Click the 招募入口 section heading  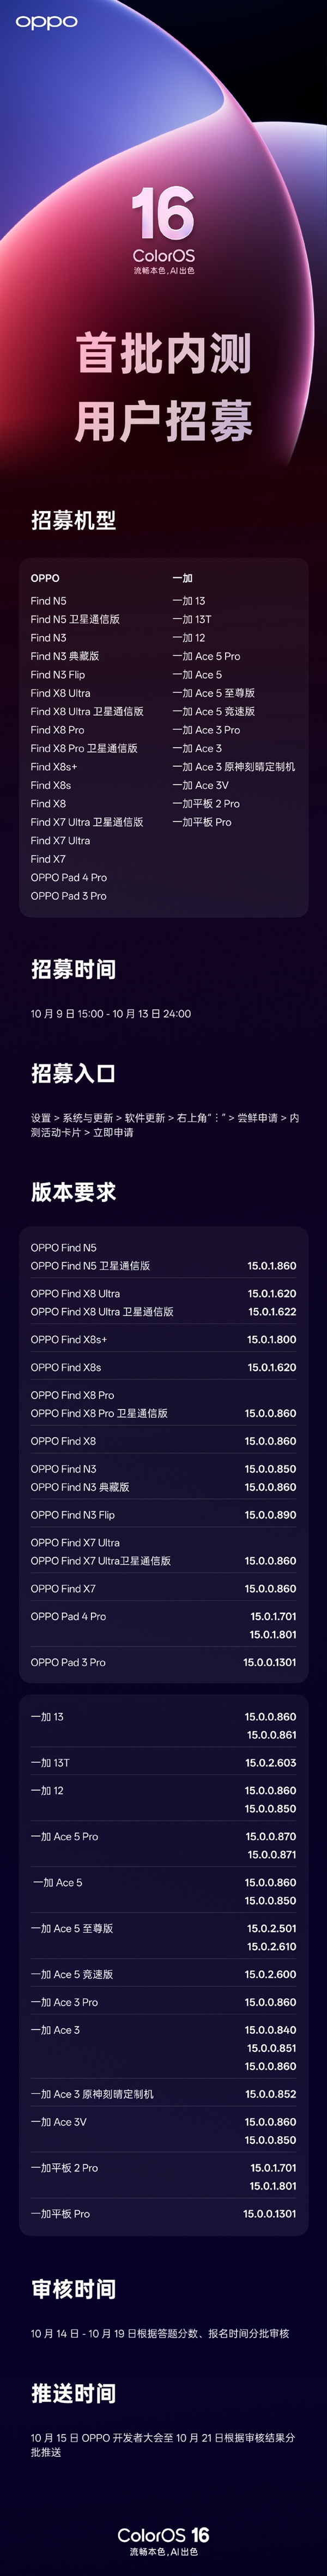pyautogui.click(x=73, y=1073)
